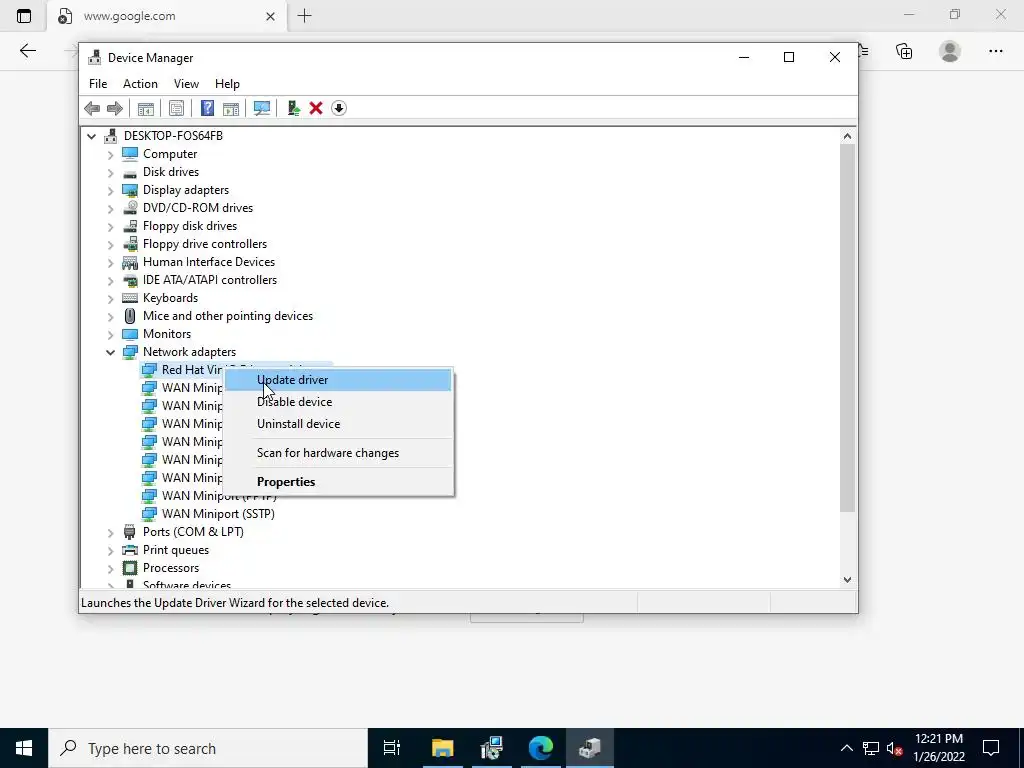This screenshot has width=1024, height=768.
Task: Click the vertical scrollbar thumb in device tree
Action: pyautogui.click(x=847, y=328)
